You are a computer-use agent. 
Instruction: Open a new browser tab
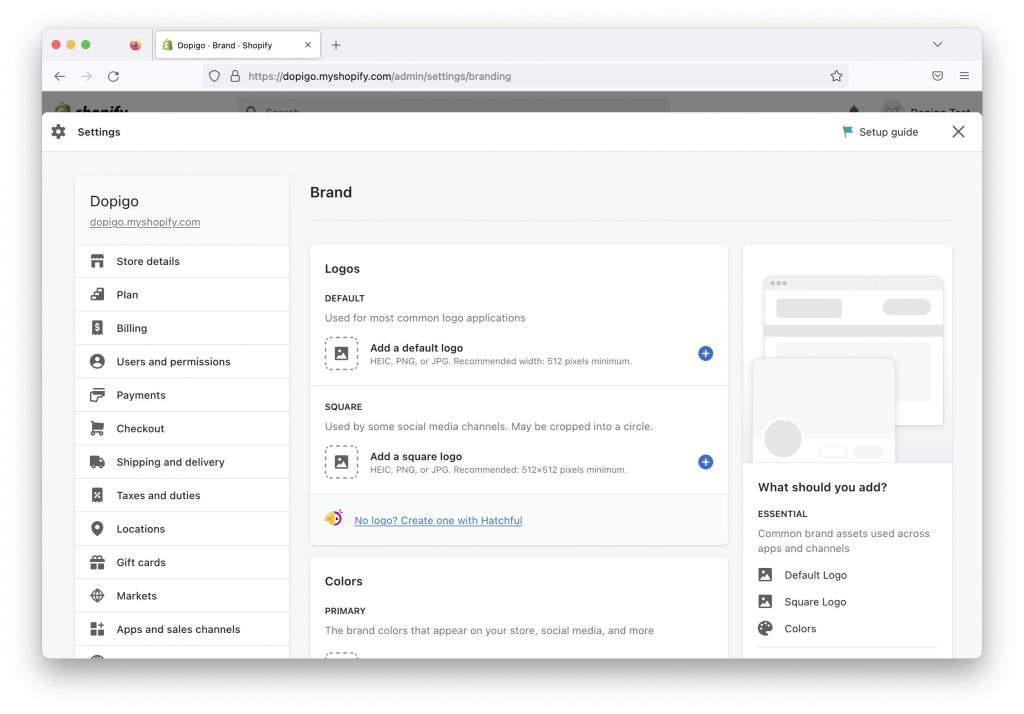[x=336, y=45]
